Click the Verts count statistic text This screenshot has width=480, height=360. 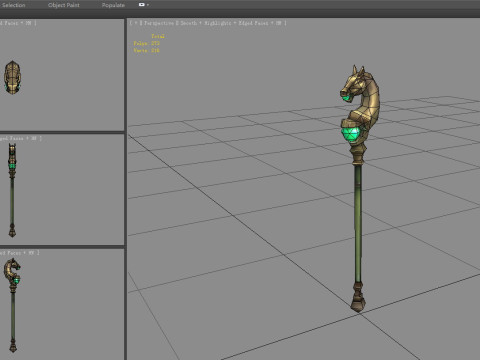coord(147,50)
